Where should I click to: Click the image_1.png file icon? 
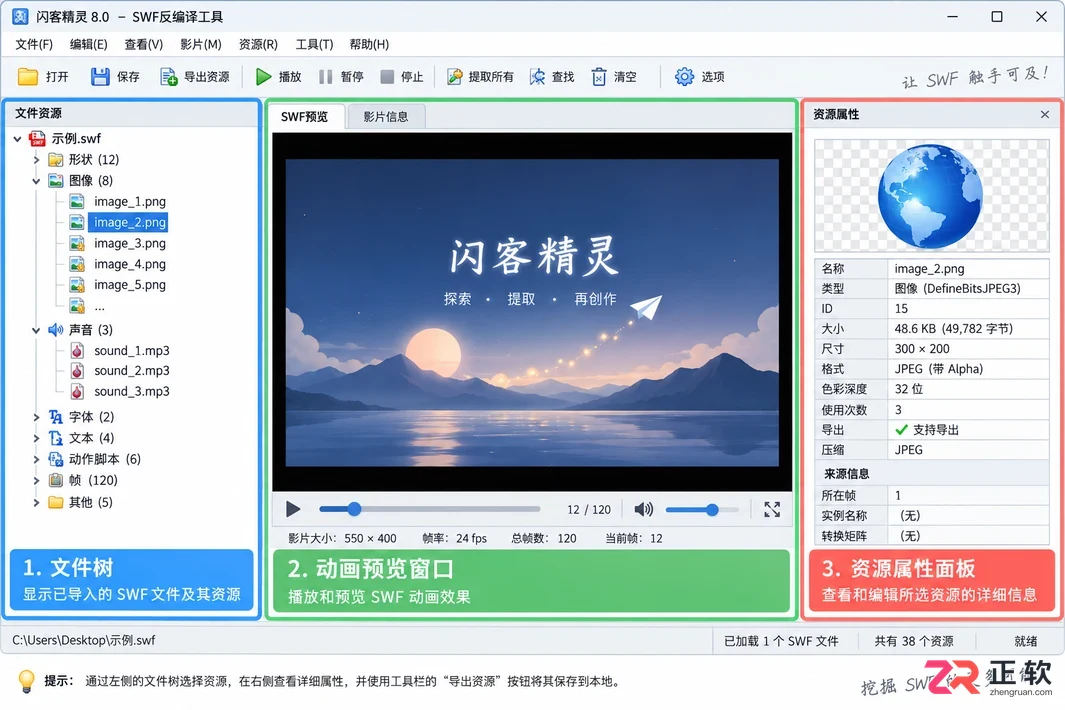coord(77,202)
